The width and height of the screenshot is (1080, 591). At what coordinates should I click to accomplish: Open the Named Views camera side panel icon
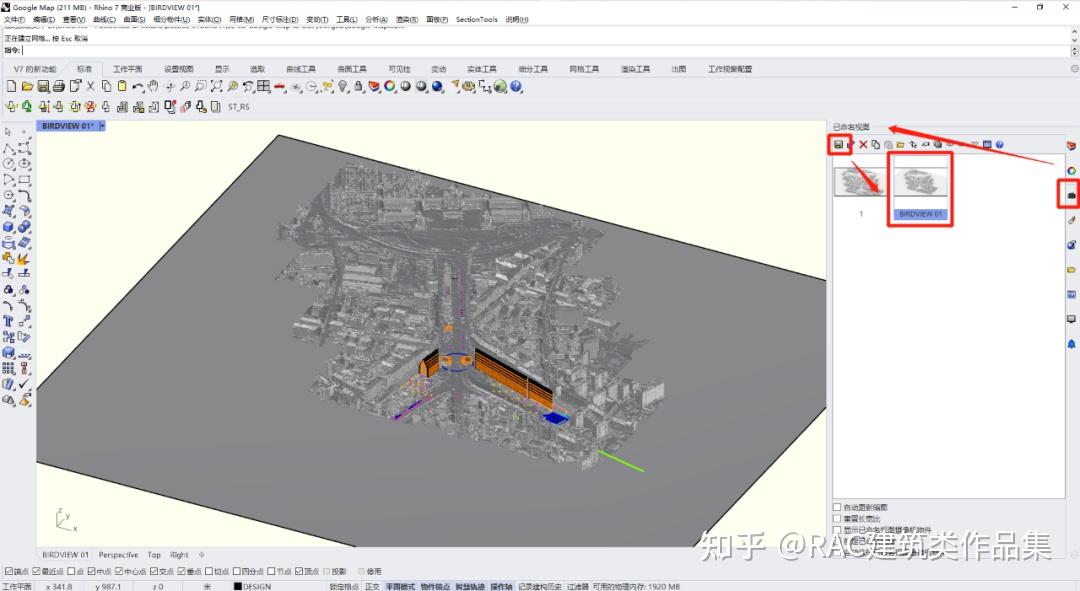1071,193
